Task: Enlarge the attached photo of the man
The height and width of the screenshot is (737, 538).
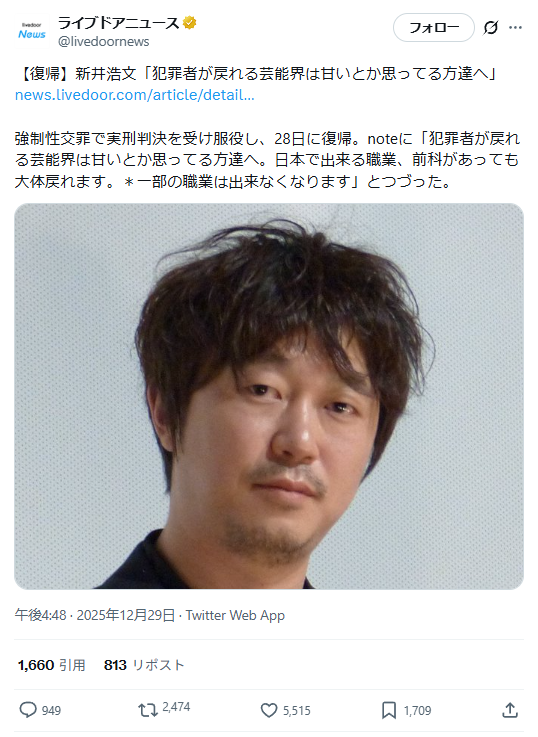Action: (x=269, y=396)
